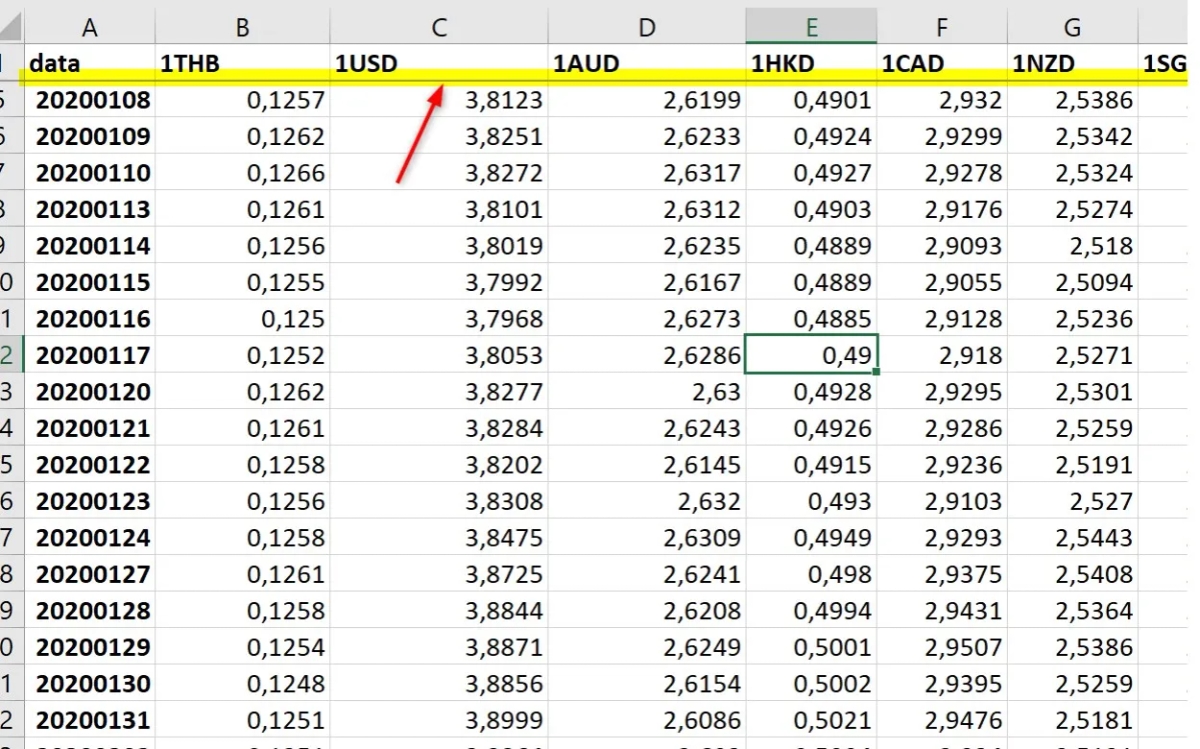
Task: Select the "1NZD" header cell
Action: [x=1071, y=64]
